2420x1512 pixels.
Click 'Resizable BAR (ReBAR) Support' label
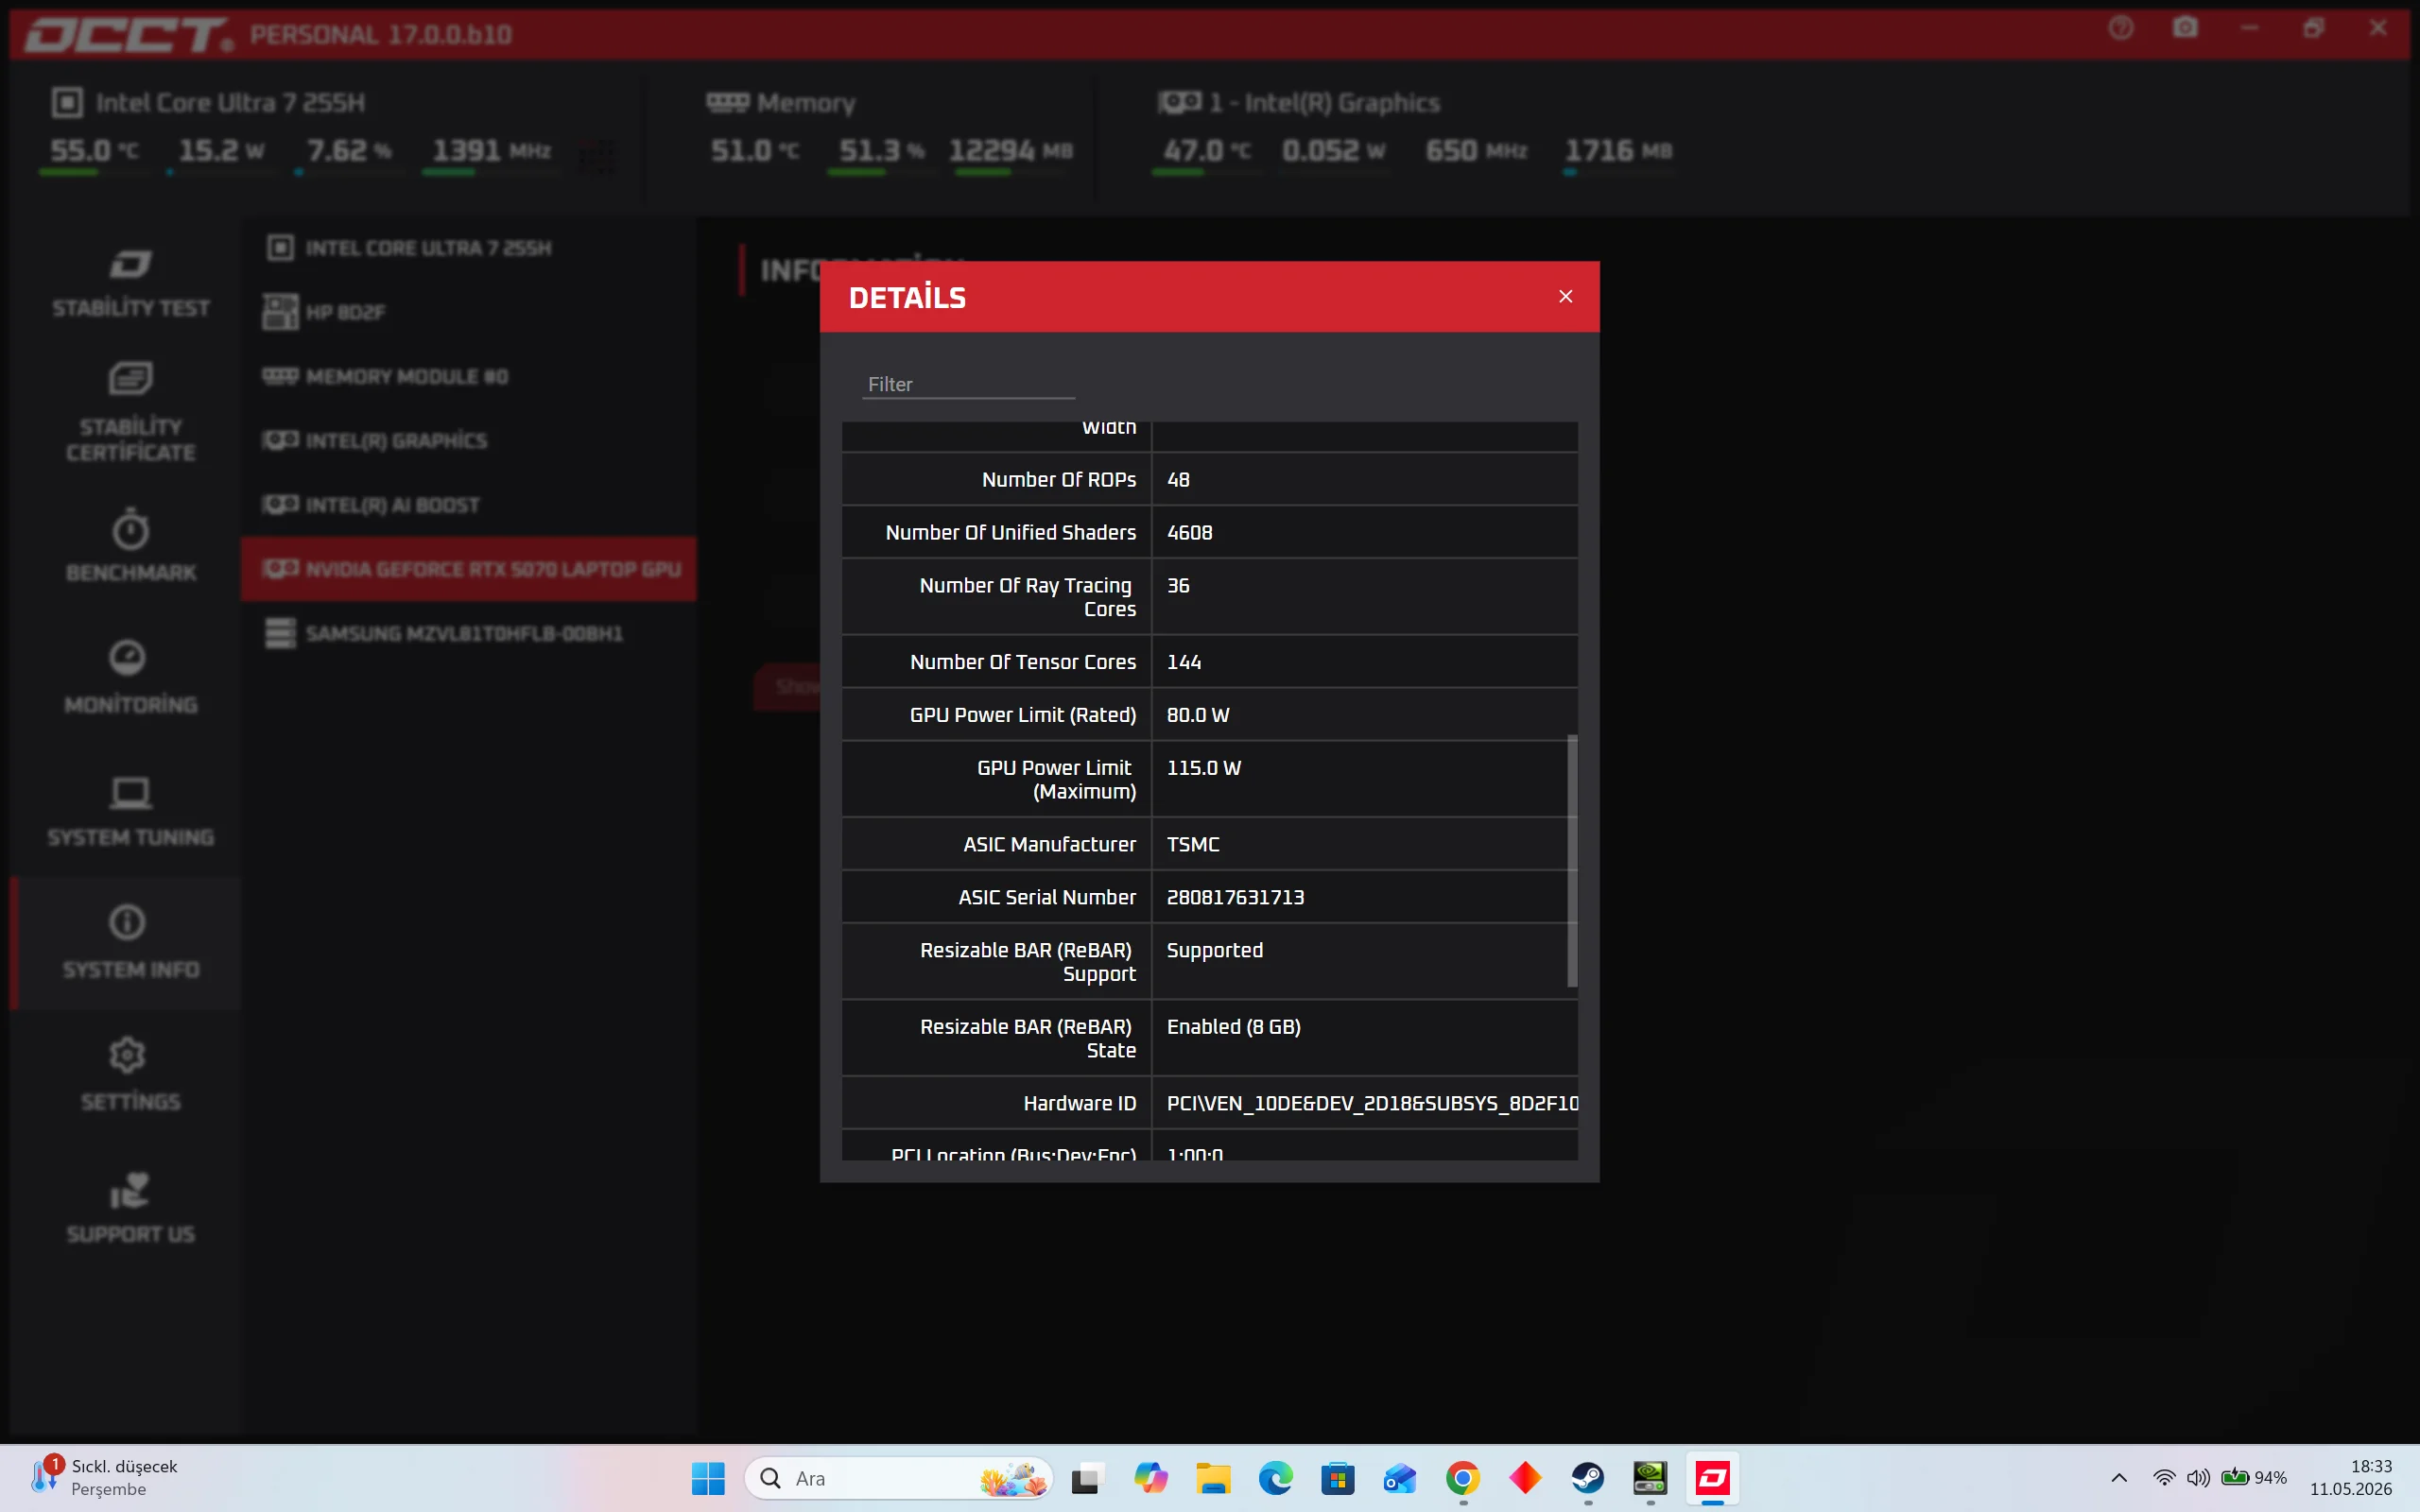coord(1028,962)
